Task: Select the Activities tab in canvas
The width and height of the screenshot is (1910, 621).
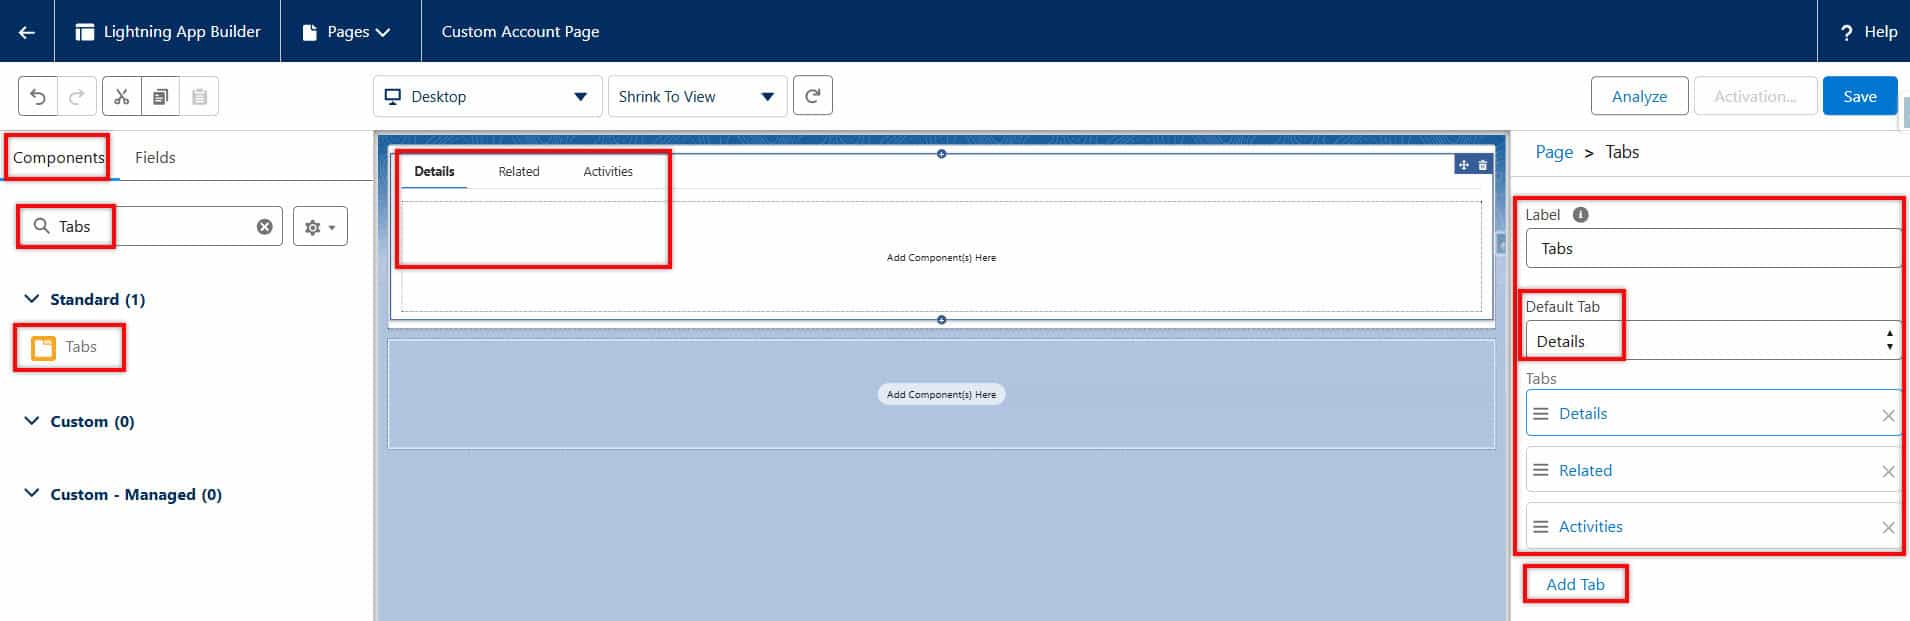Action: 608,172
